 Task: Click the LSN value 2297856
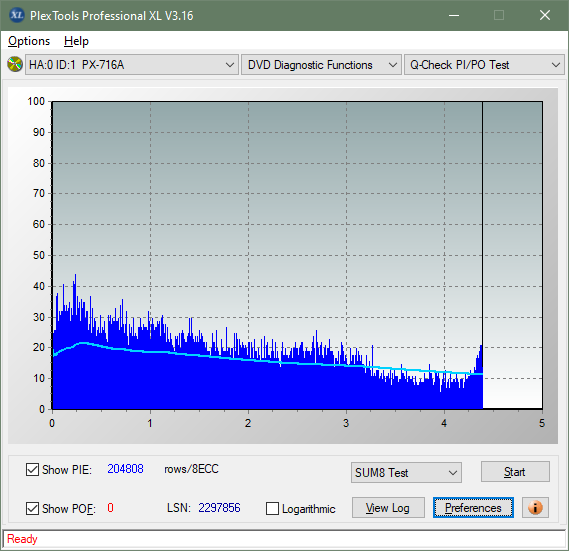pyautogui.click(x=219, y=508)
